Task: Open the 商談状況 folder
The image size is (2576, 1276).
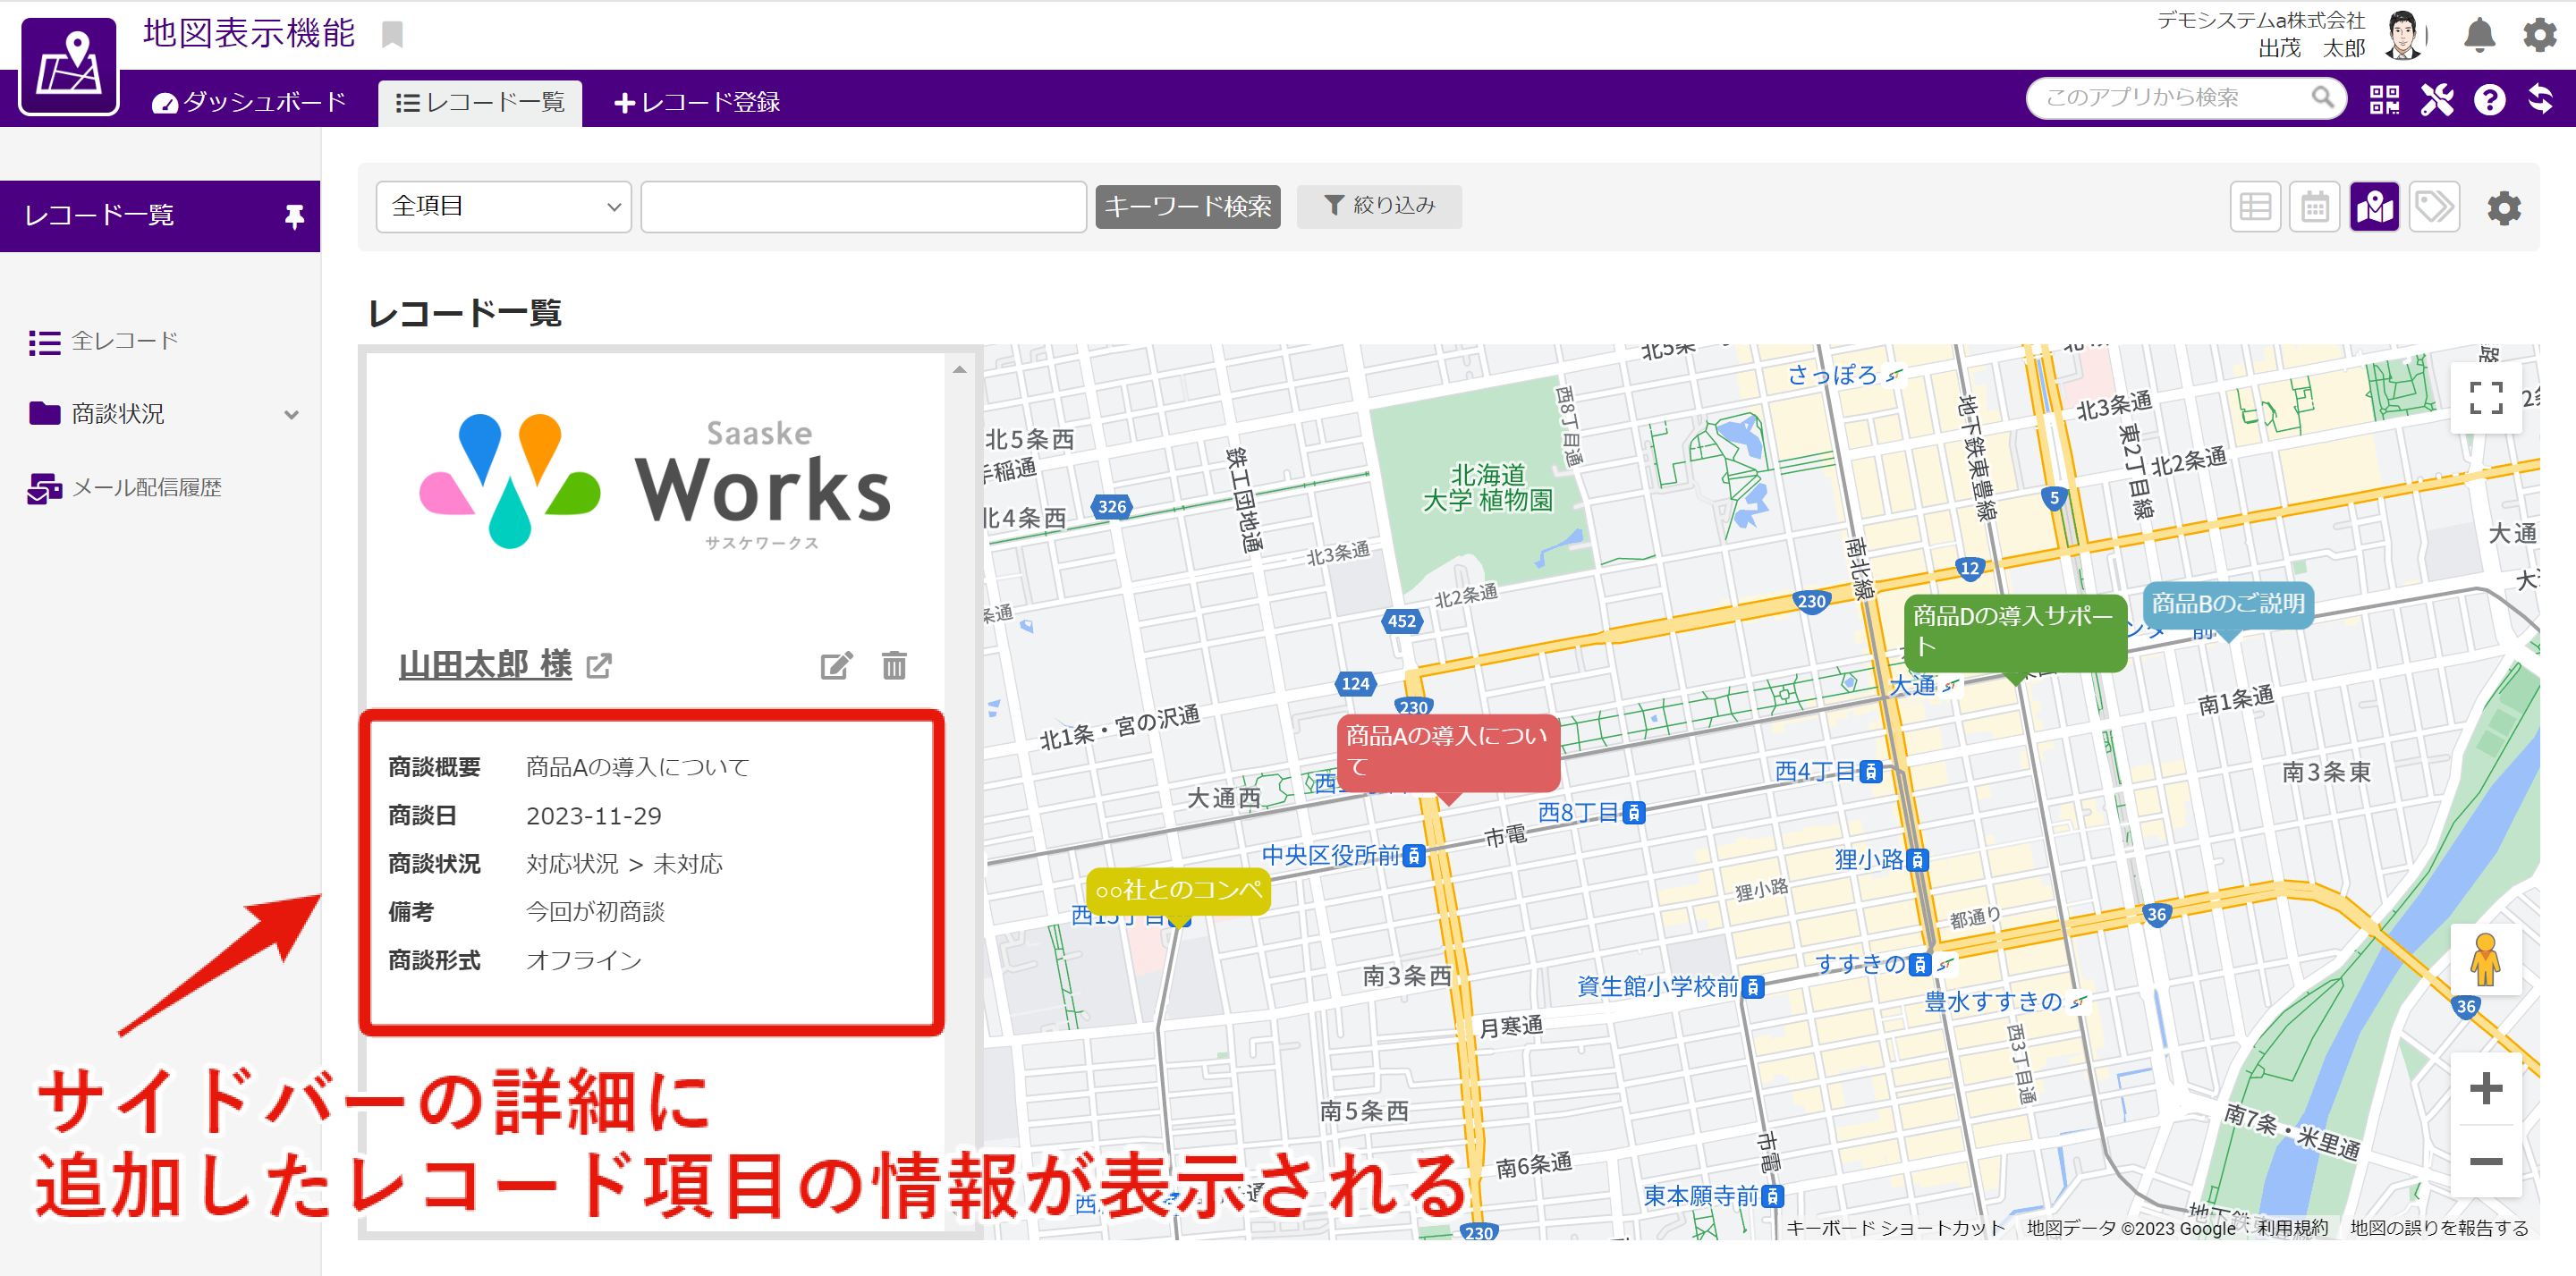Action: click(x=97, y=413)
